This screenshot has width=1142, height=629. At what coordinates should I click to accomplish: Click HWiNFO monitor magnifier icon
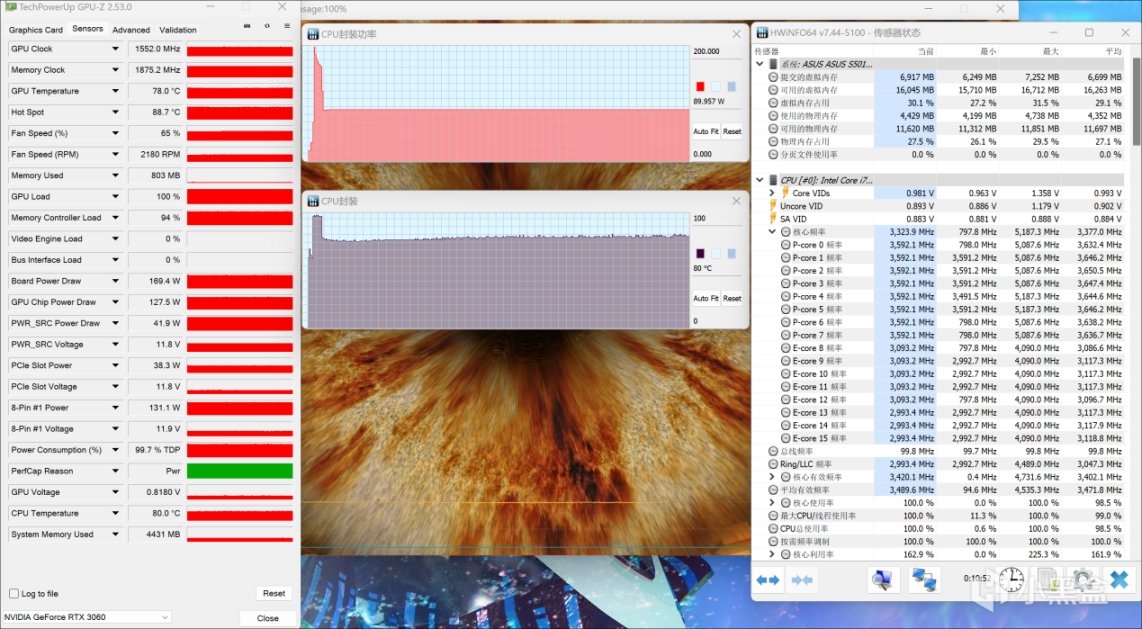click(883, 580)
